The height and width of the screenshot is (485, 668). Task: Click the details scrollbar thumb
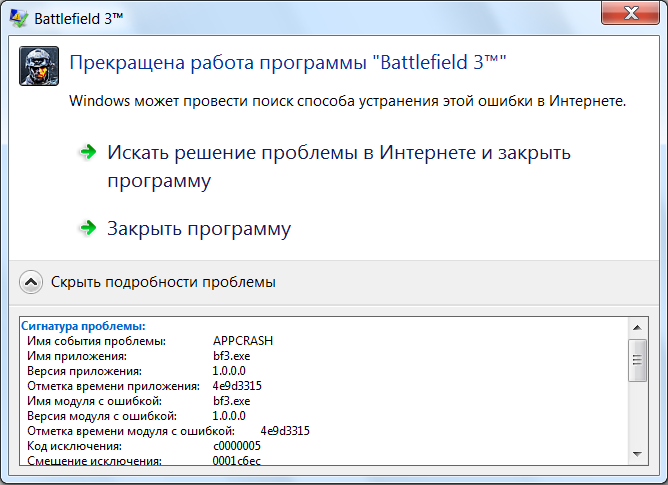637,360
